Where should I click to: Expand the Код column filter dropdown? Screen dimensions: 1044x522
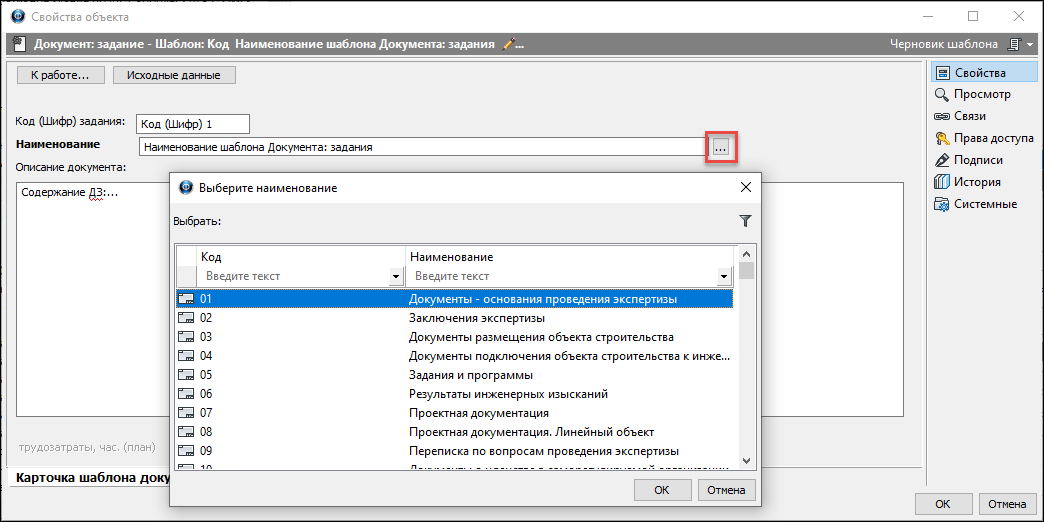click(x=396, y=277)
